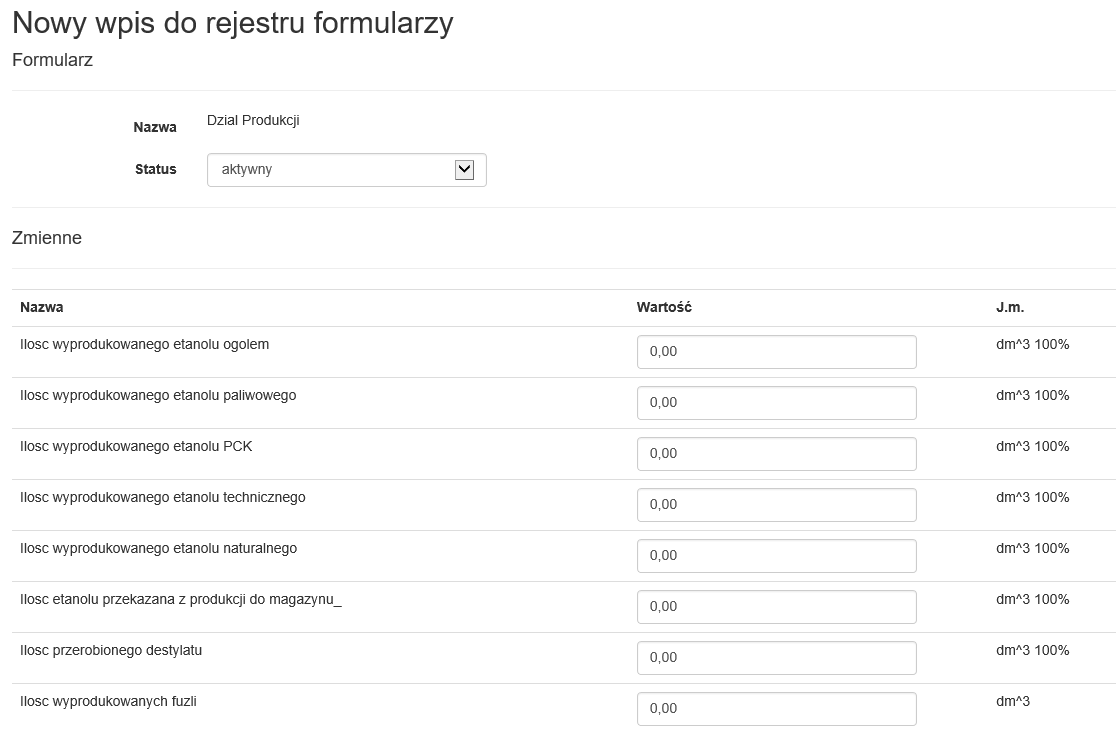1116x731 pixels.
Task: Select the przerobionego destylatu value input
Action: (776, 658)
